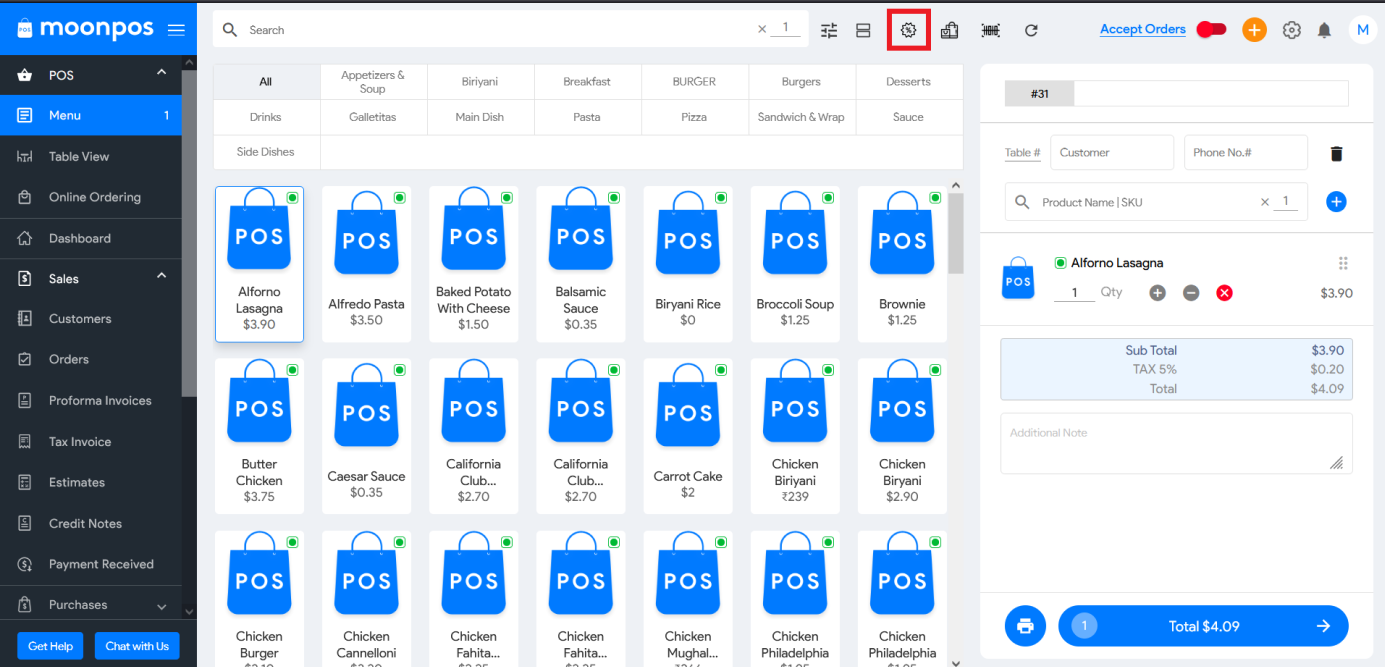1385x667 pixels.
Task: Click the barcode scanner icon
Action: coord(990,30)
